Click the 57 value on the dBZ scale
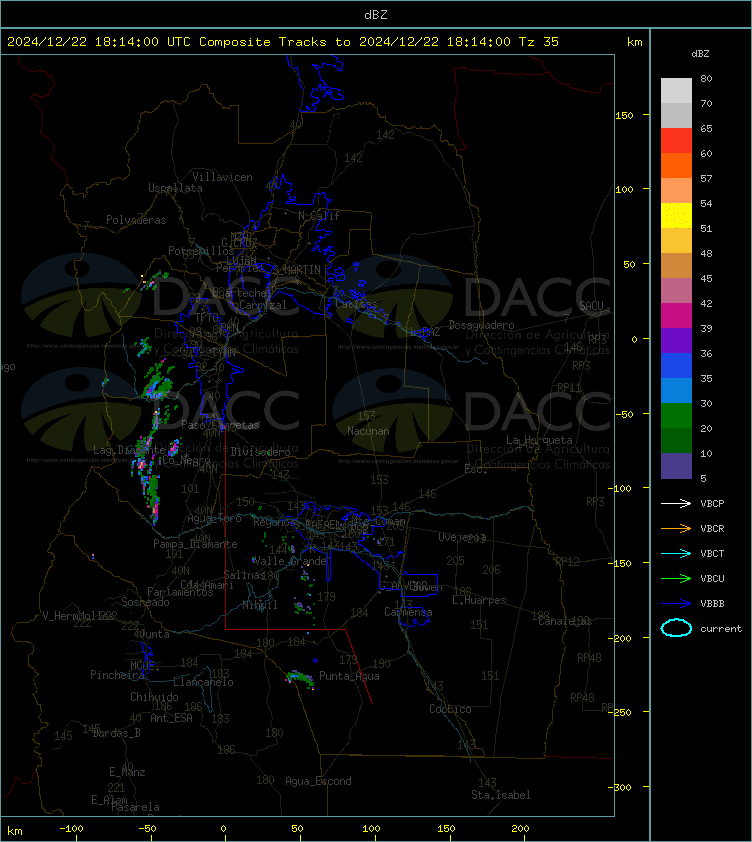752x842 pixels. click(706, 178)
